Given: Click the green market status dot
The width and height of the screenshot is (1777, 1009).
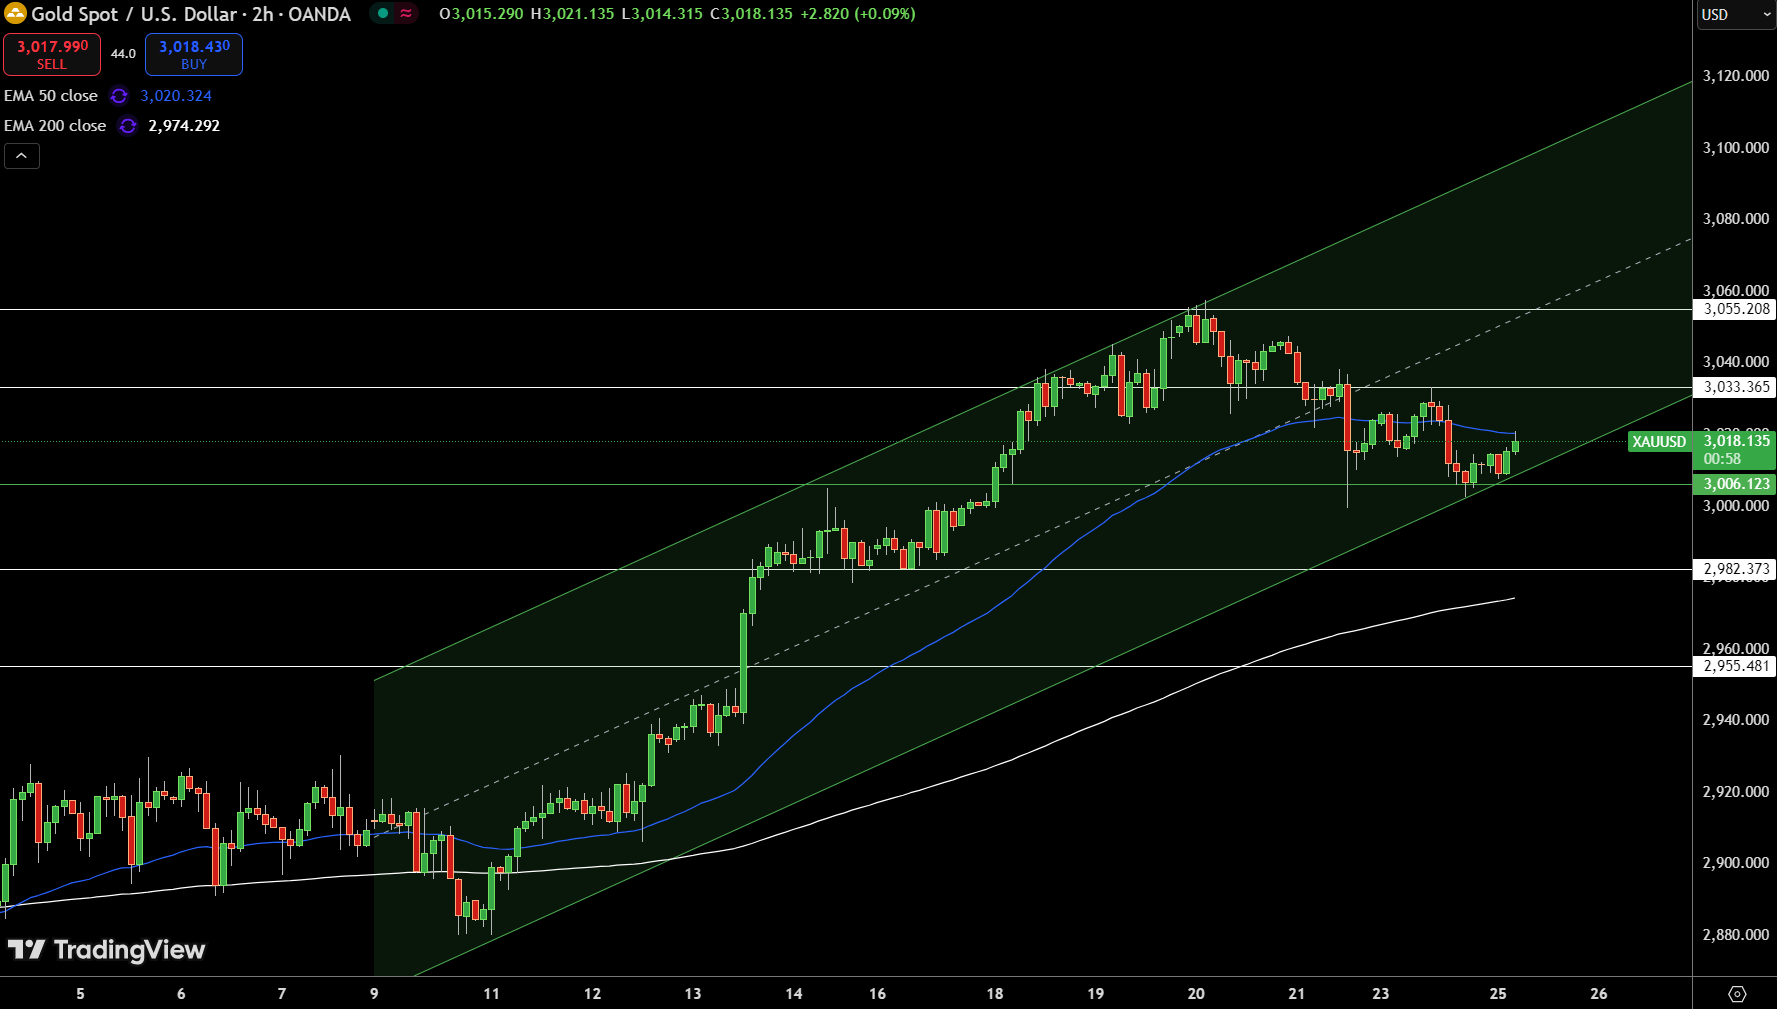Looking at the screenshot, I should coord(383,14).
